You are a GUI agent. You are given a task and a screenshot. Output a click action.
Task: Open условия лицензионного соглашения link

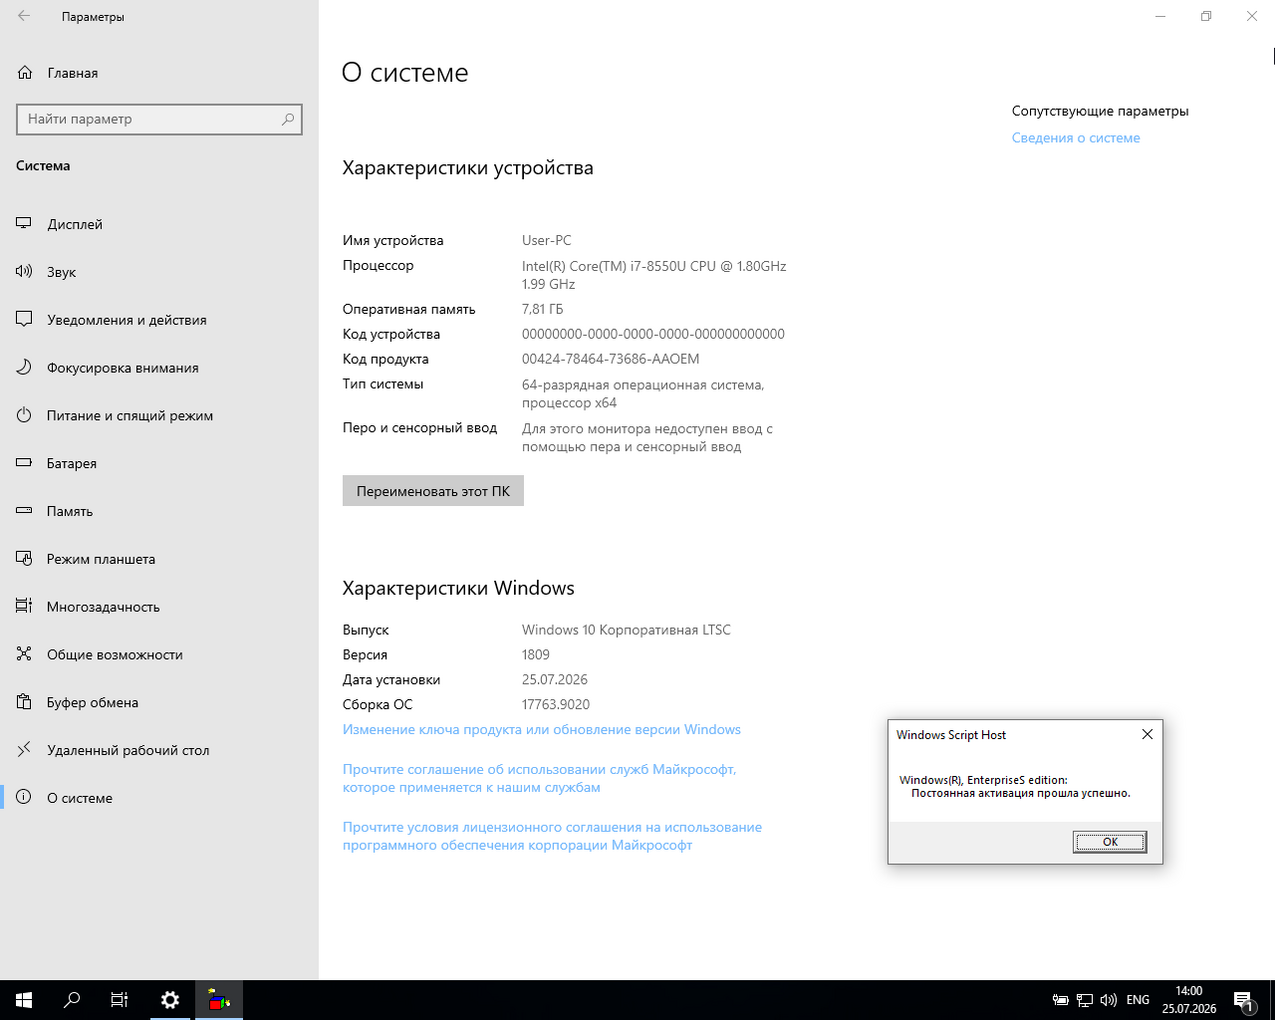(x=552, y=836)
